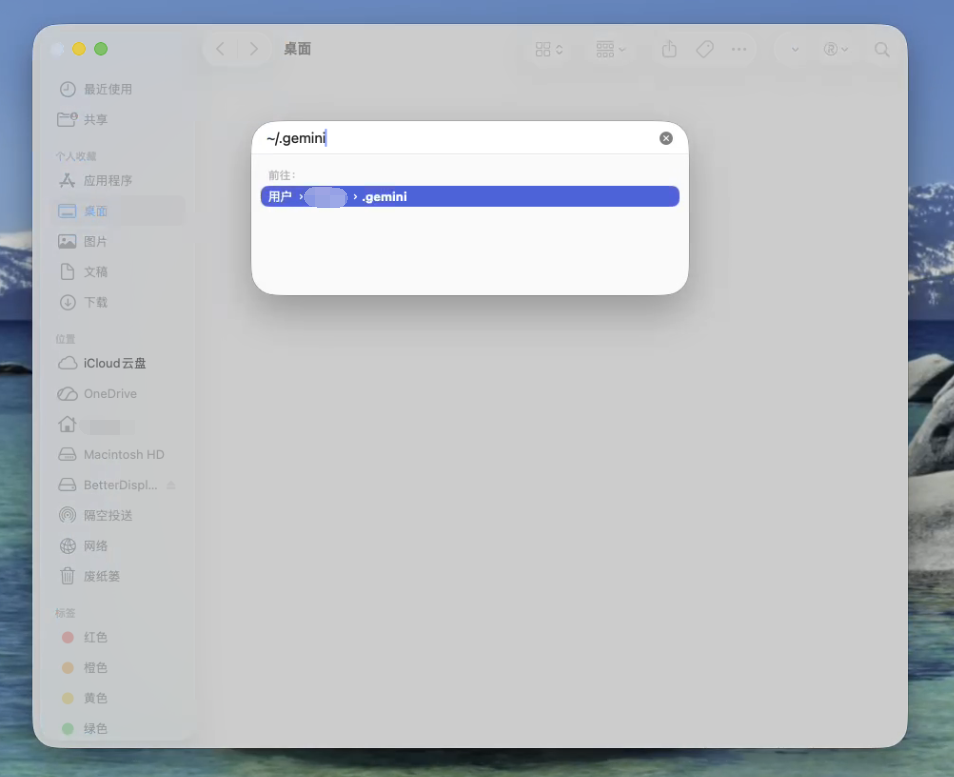Open 图片 in the sidebar
Image resolution: width=954 pixels, height=777 pixels.
click(x=95, y=241)
